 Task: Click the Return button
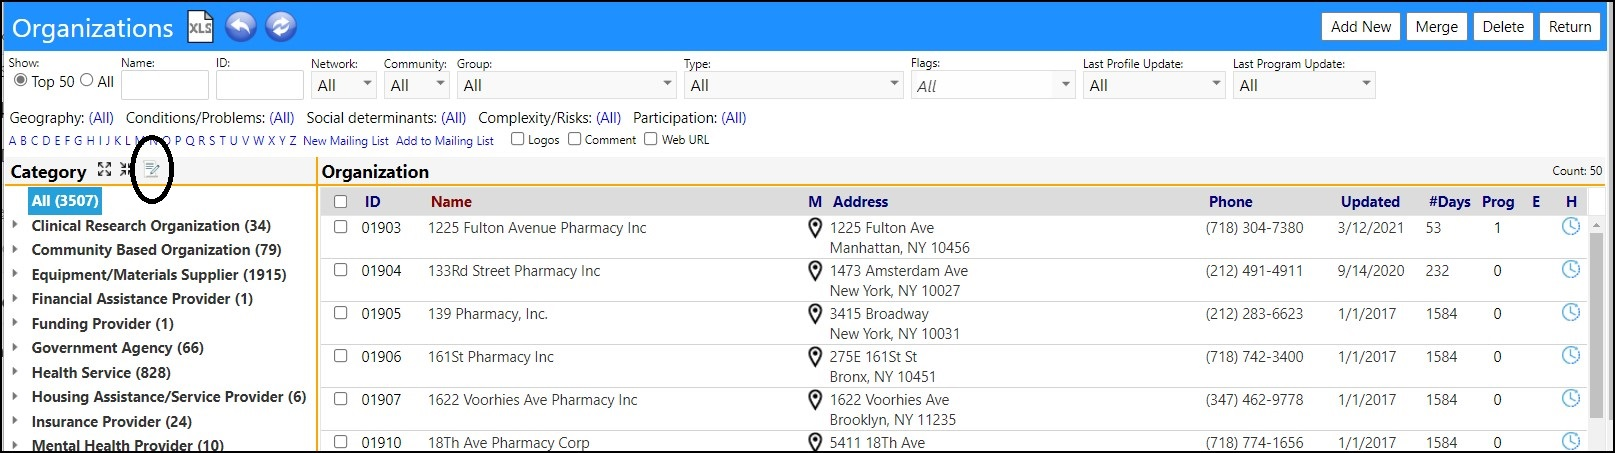pyautogui.click(x=1570, y=27)
